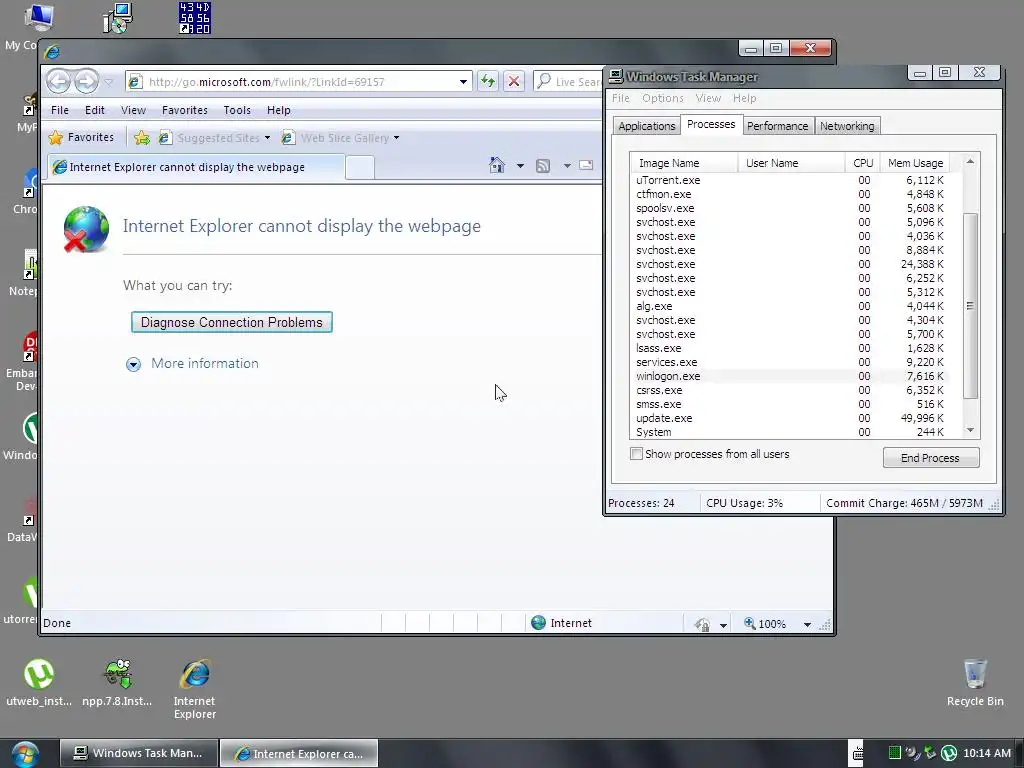This screenshot has width=1024, height=768.
Task: Click the 10:14 AM clock in tray
Action: point(987,754)
